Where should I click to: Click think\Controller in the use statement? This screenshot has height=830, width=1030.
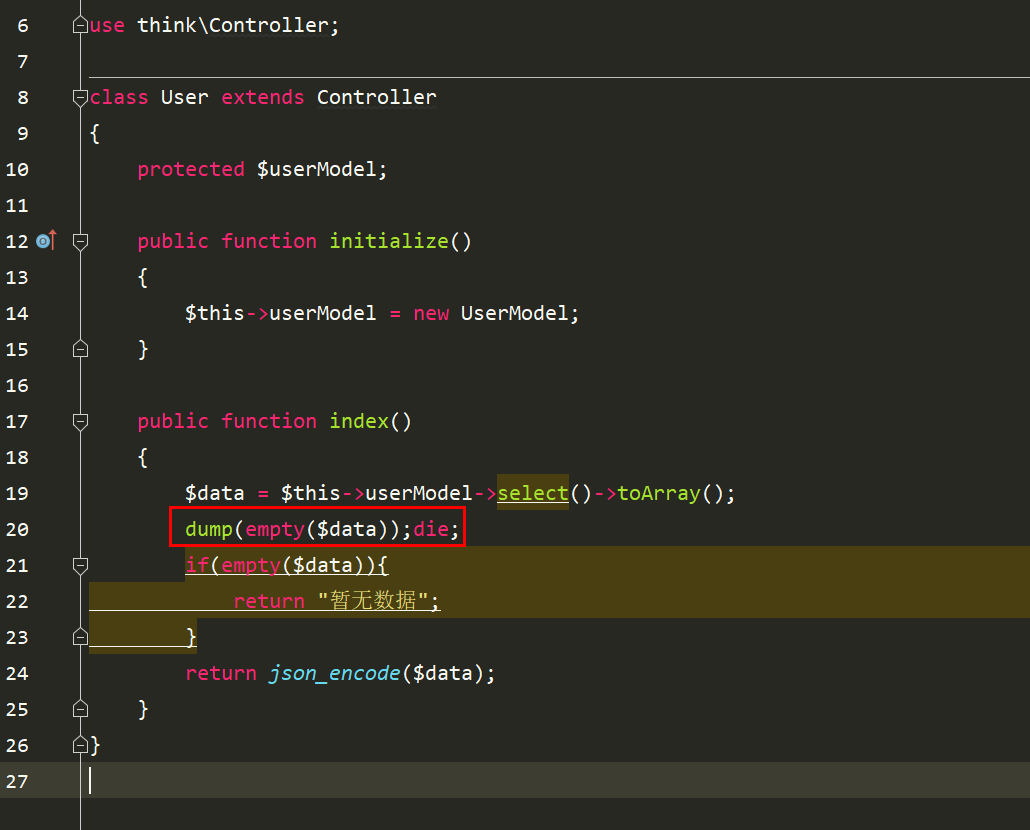pyautogui.click(x=233, y=25)
